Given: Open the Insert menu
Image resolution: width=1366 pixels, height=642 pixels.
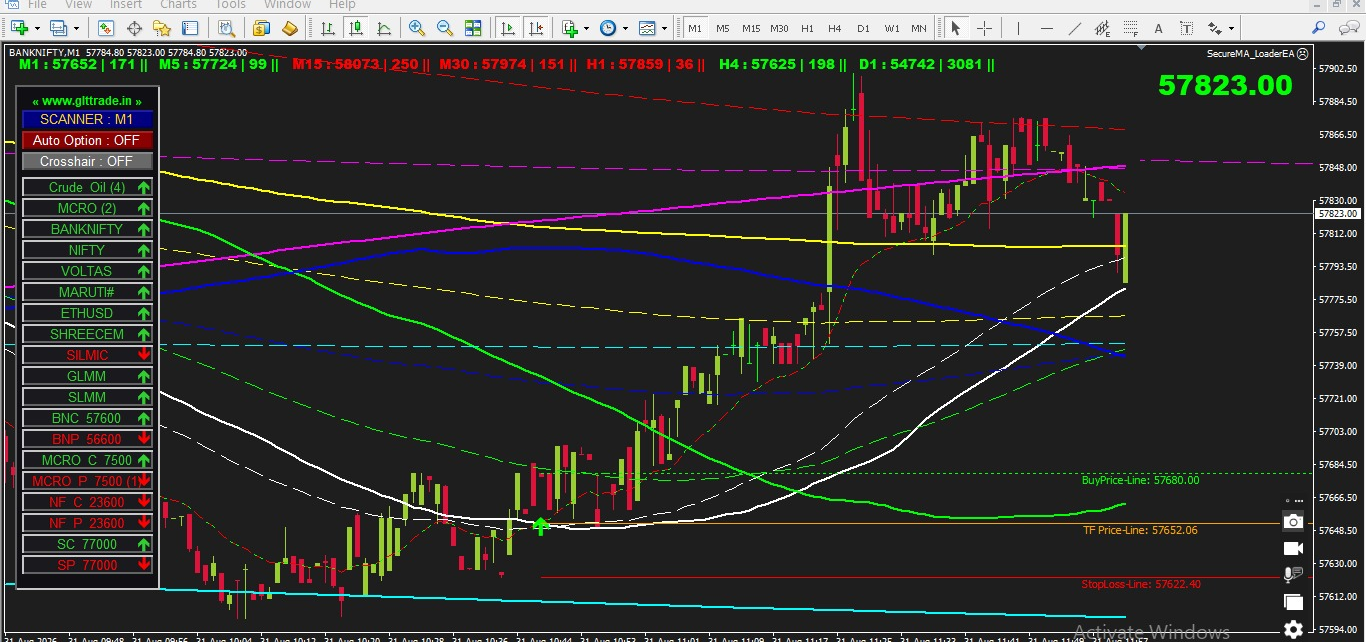Looking at the screenshot, I should coord(126,5).
